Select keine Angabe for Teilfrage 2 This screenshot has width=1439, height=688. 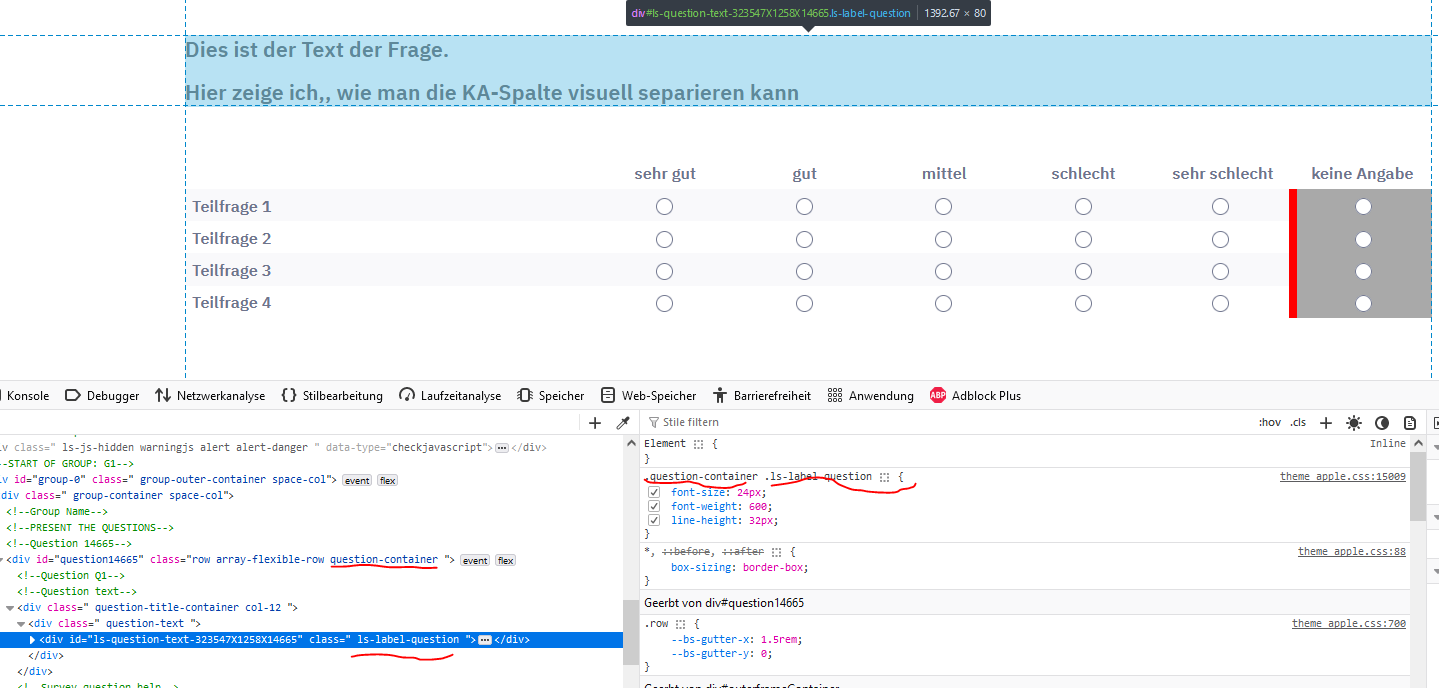click(x=1363, y=239)
